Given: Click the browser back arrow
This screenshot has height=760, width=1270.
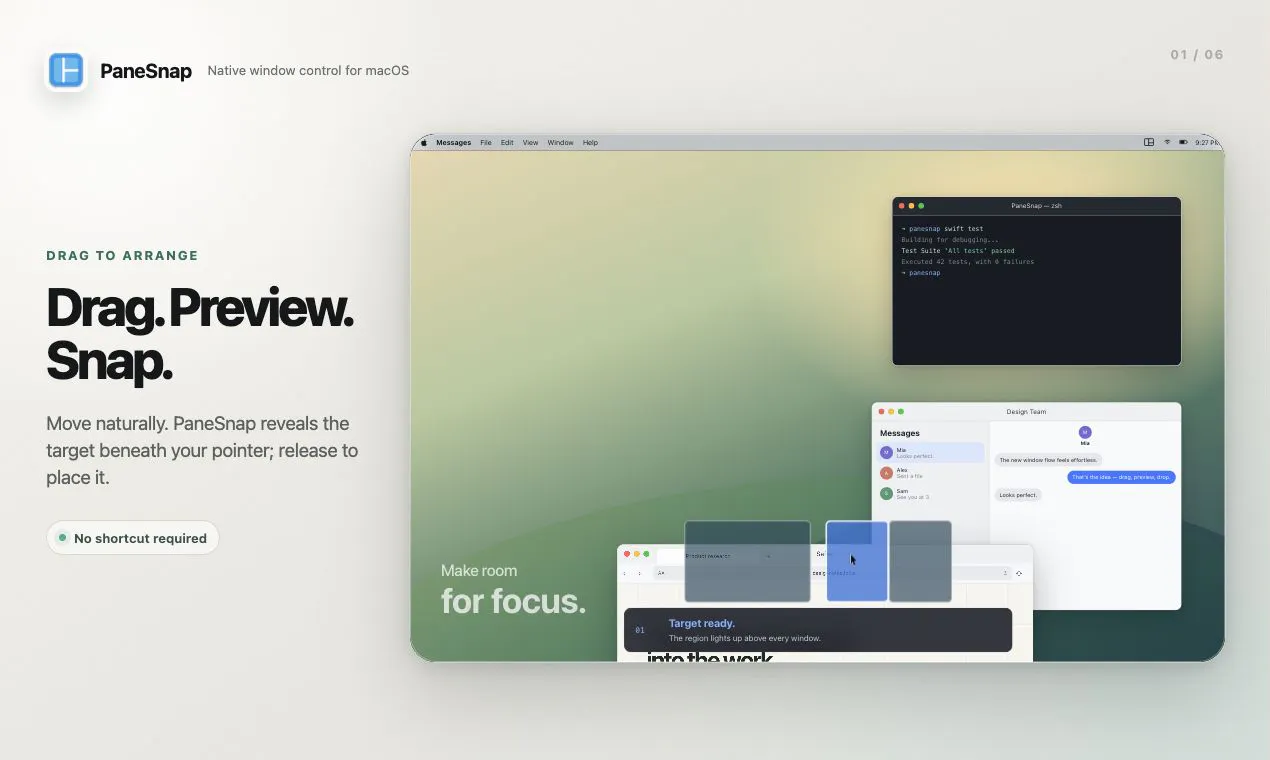Looking at the screenshot, I should (x=625, y=573).
